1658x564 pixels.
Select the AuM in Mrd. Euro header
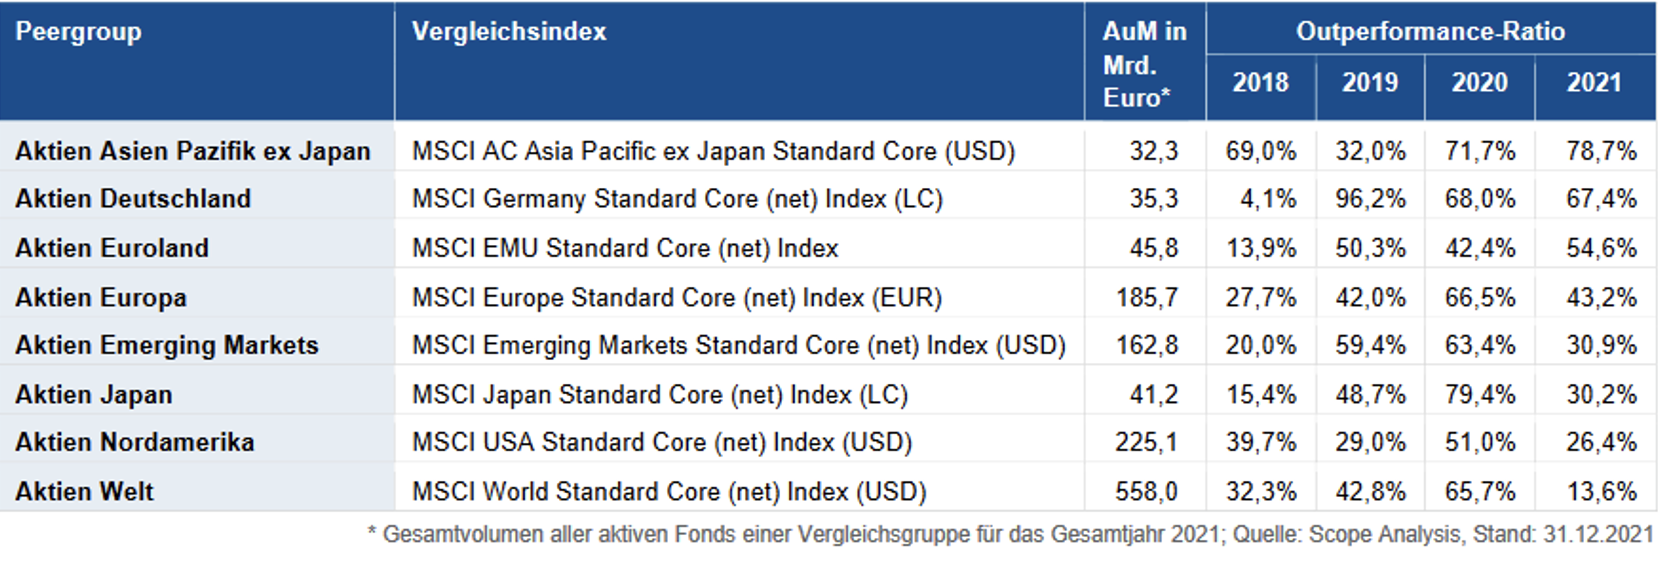(1144, 65)
